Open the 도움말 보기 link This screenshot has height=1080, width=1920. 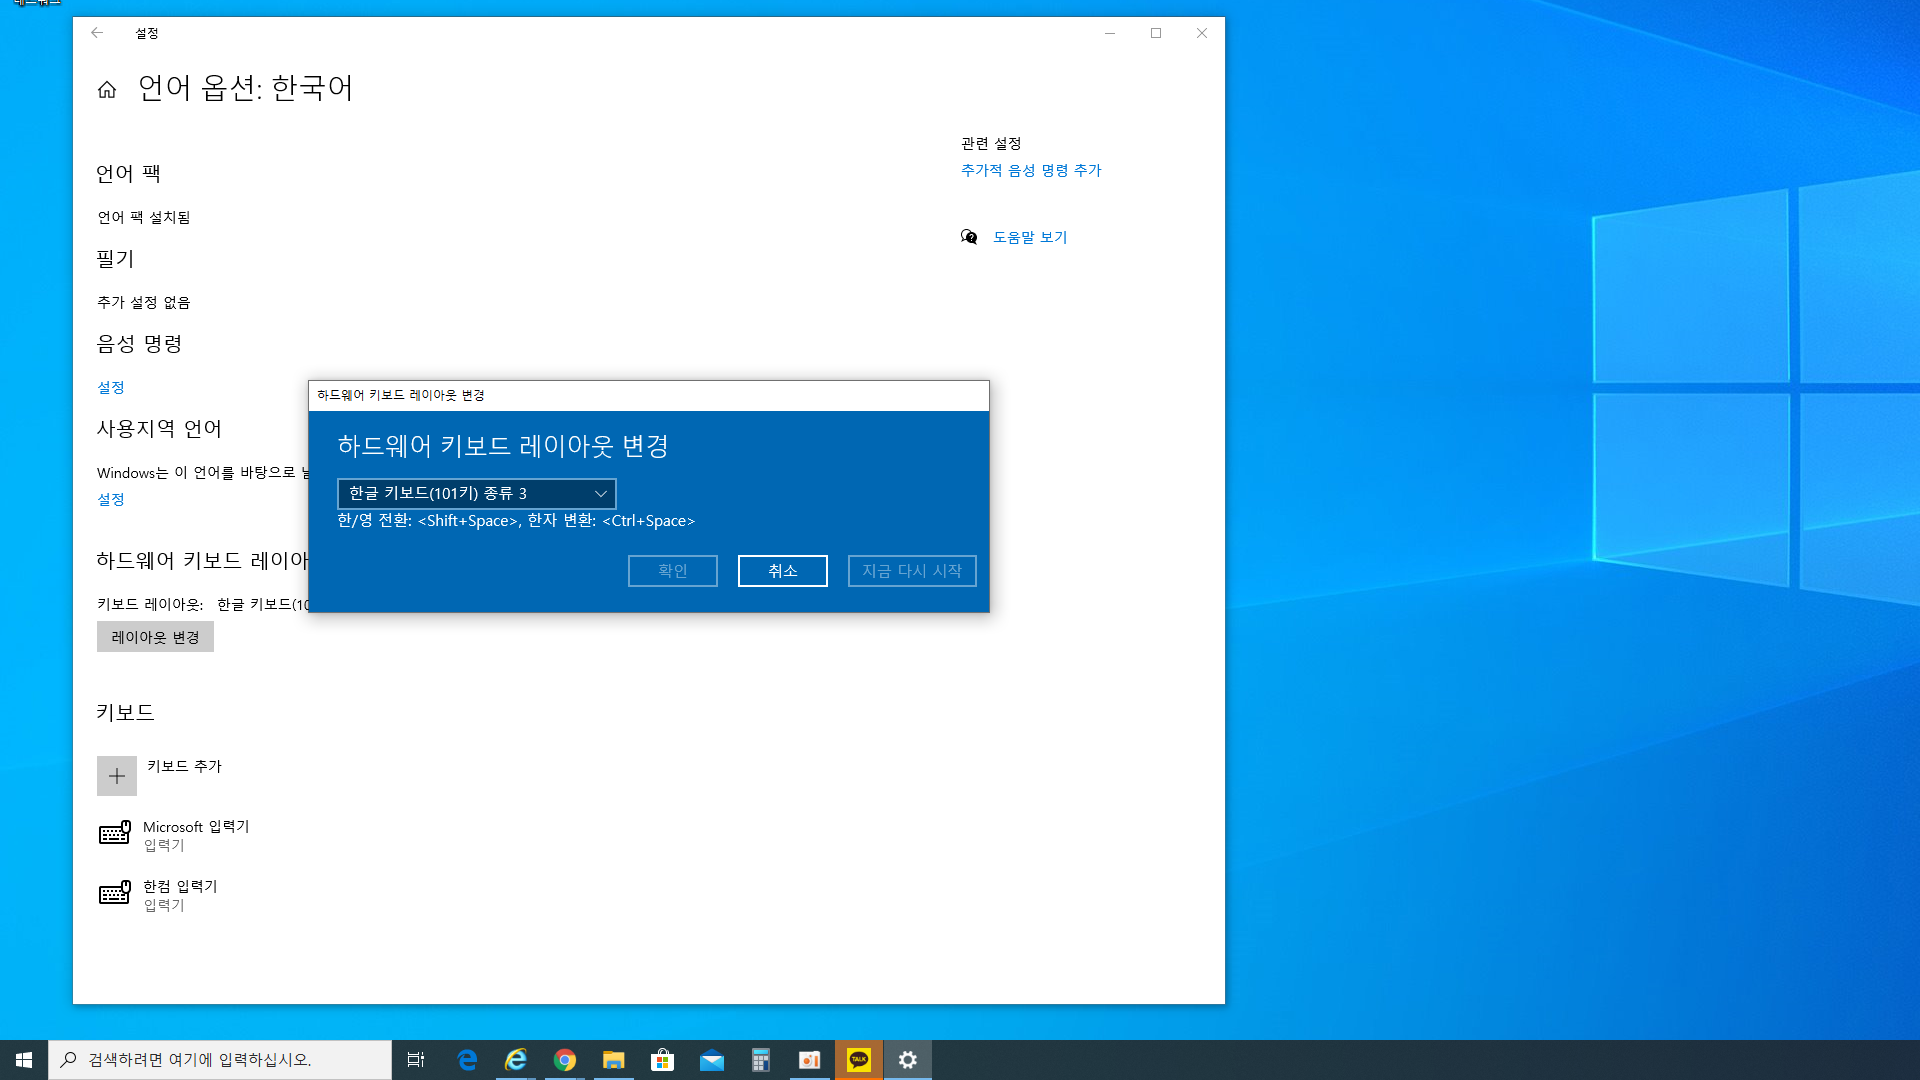click(1030, 237)
